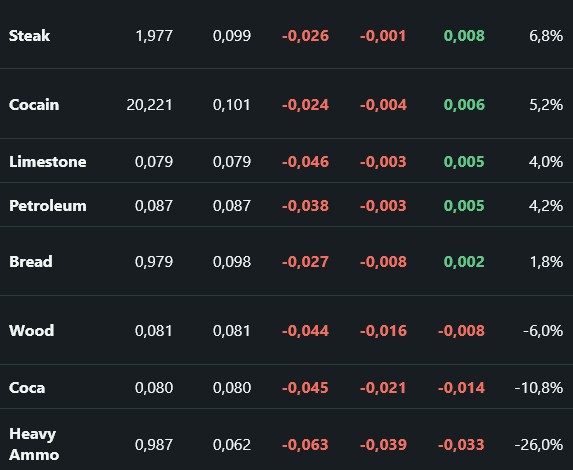Screen dimensions: 573x470
Task: Select Petroleum in the table
Action: 48,205
